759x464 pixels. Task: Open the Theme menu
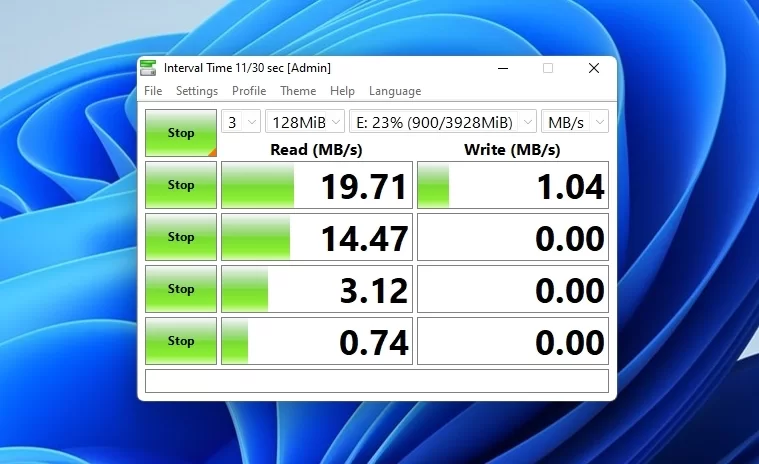pos(298,91)
